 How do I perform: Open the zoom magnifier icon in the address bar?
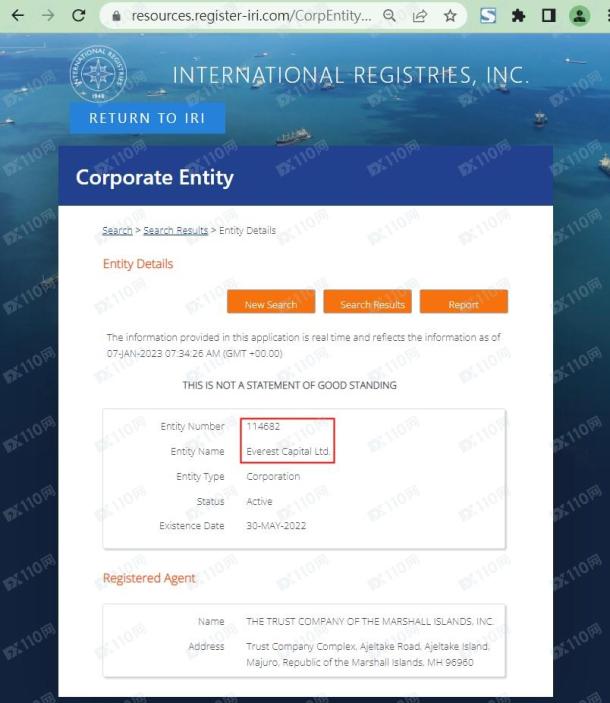(x=389, y=16)
